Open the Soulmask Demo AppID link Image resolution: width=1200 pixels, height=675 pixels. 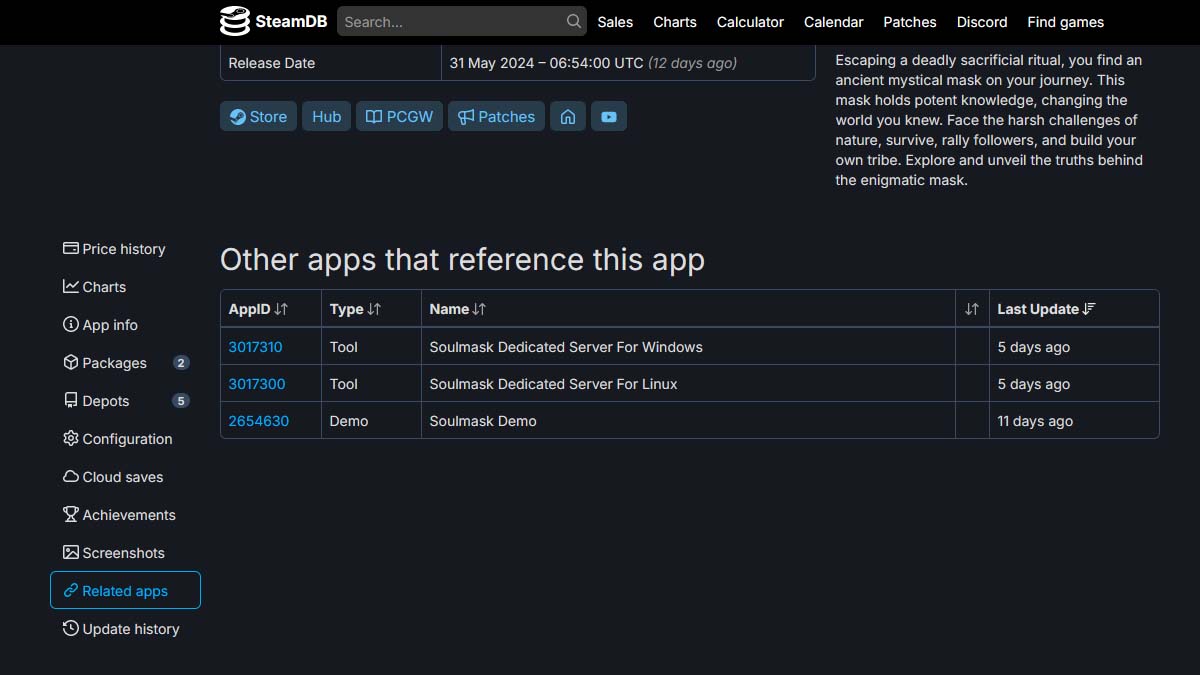256,420
